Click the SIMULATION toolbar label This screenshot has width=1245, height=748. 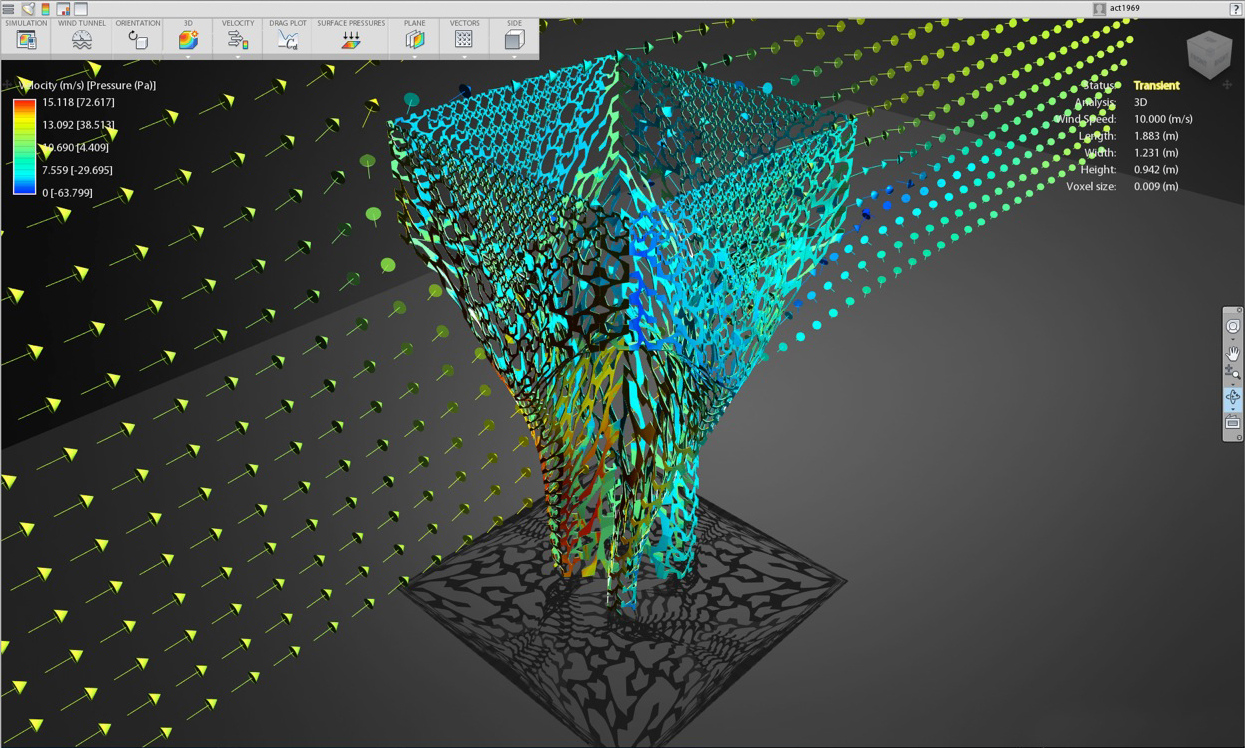click(x=26, y=23)
